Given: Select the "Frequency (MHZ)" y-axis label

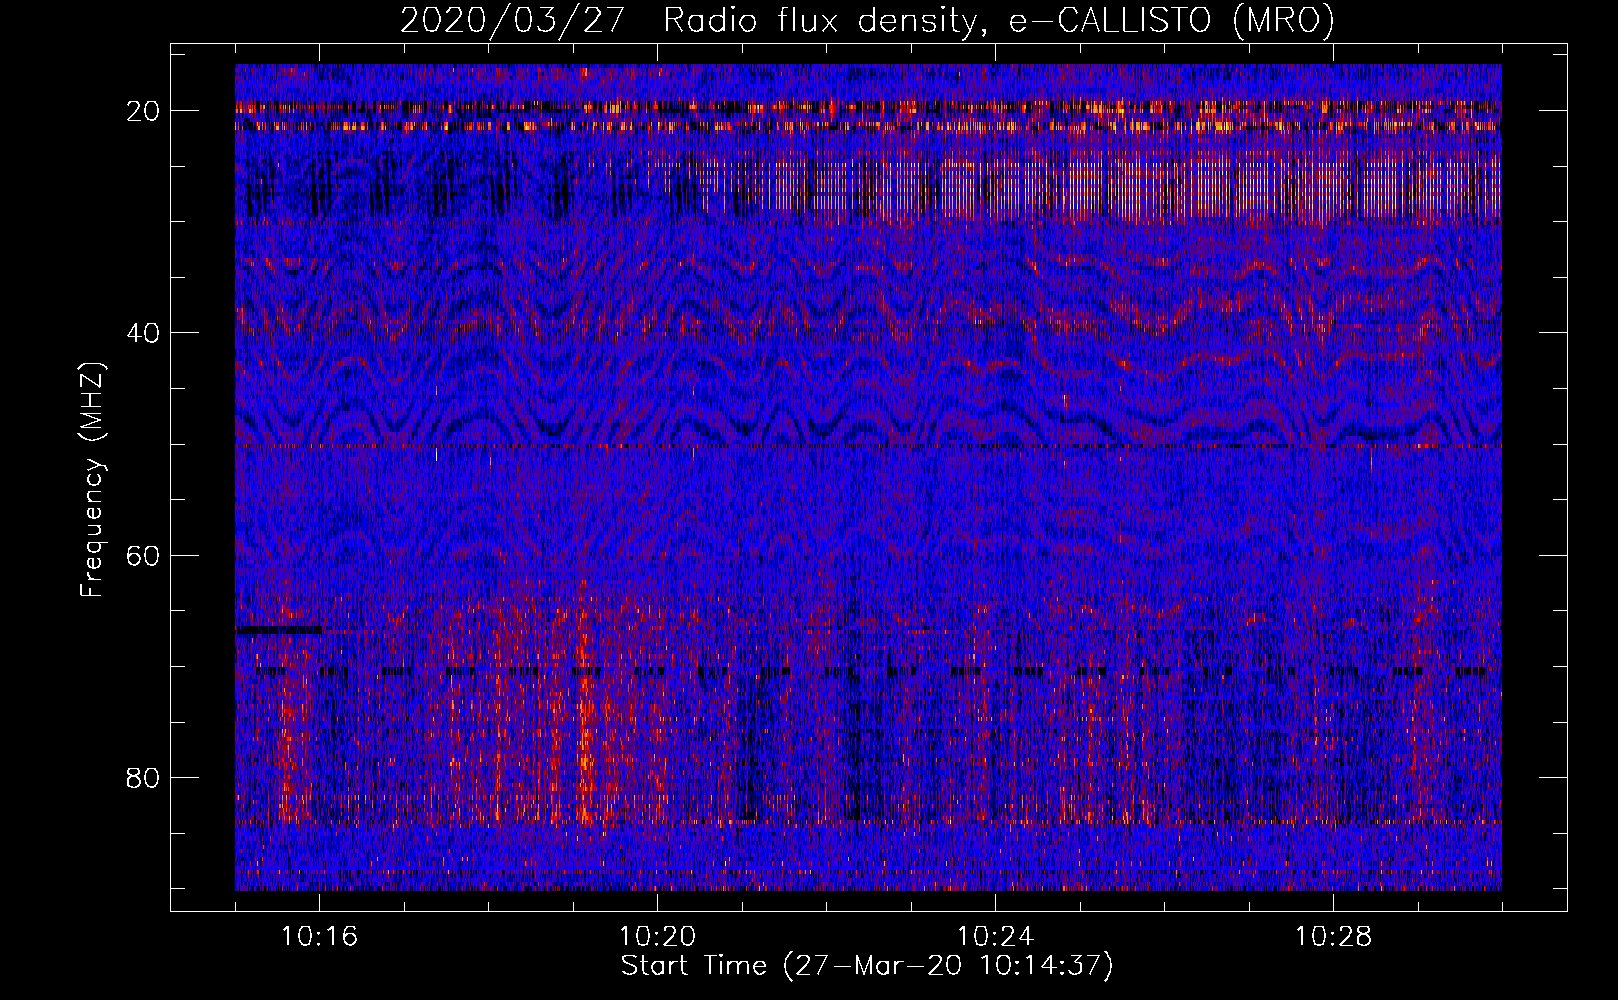Looking at the screenshot, I should 92,480.
